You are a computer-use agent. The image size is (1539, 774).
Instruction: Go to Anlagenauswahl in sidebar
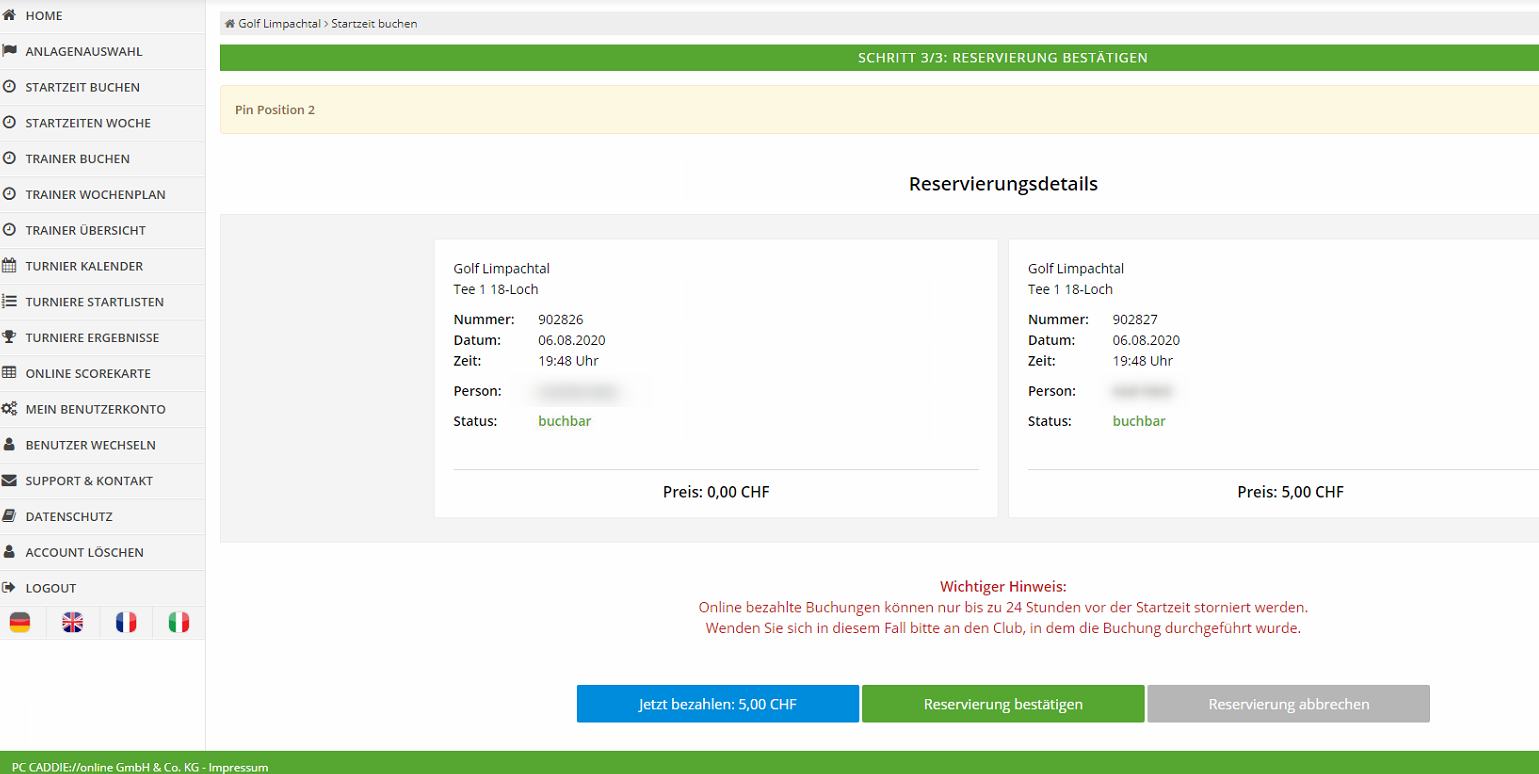tap(83, 51)
